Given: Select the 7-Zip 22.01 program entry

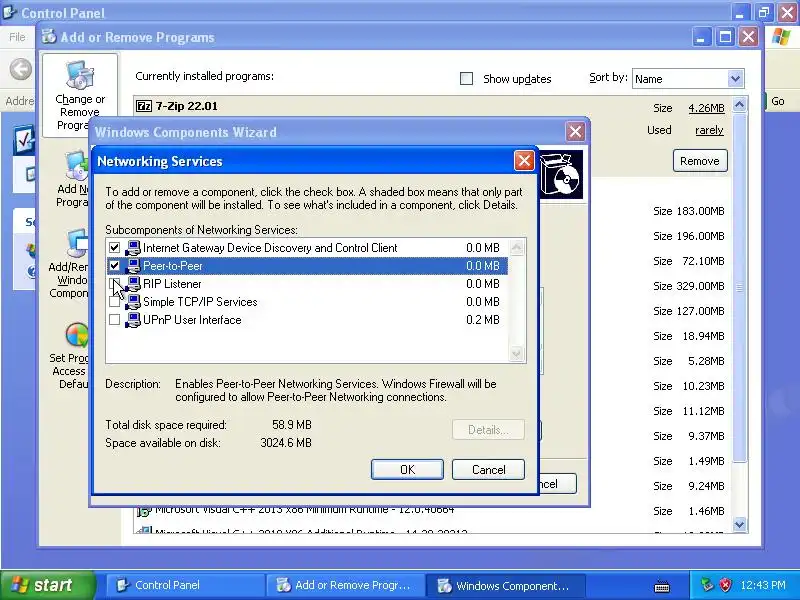Looking at the screenshot, I should click(x=187, y=106).
